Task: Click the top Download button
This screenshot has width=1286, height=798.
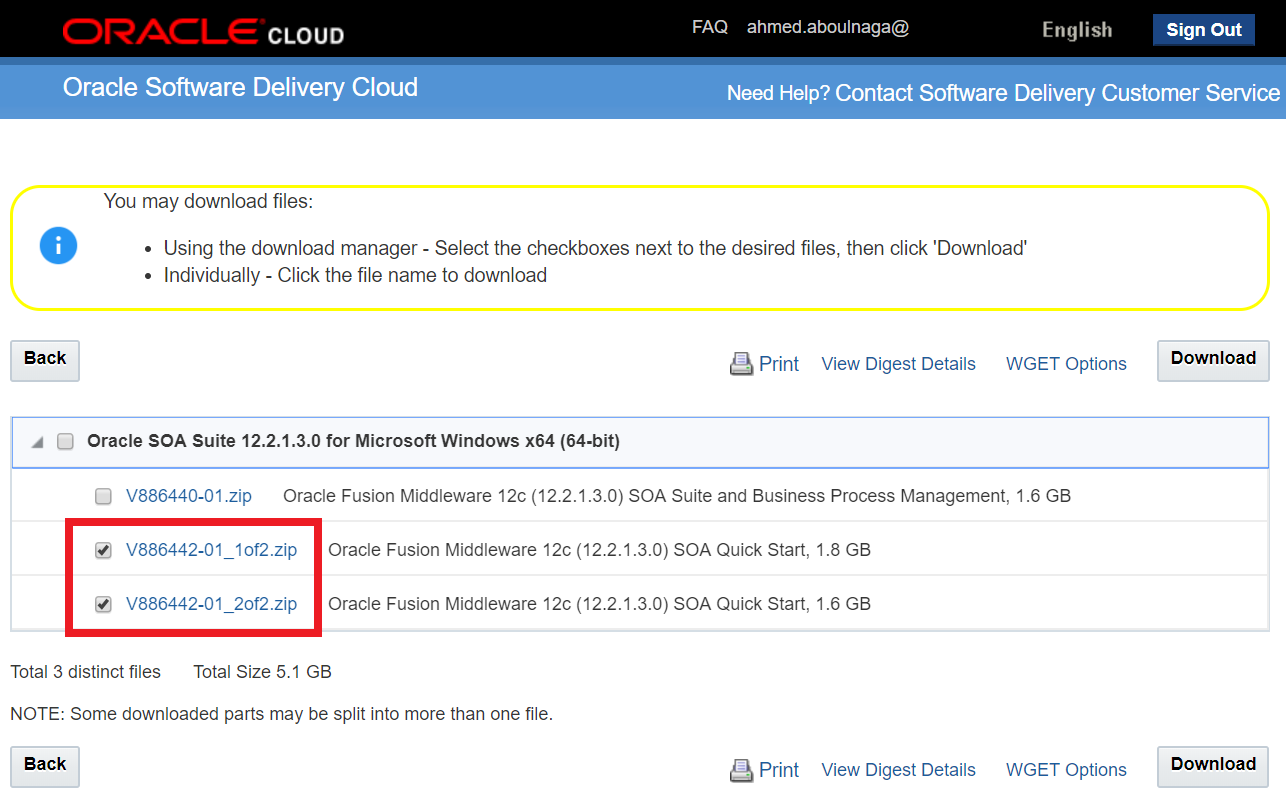Action: click(1212, 359)
